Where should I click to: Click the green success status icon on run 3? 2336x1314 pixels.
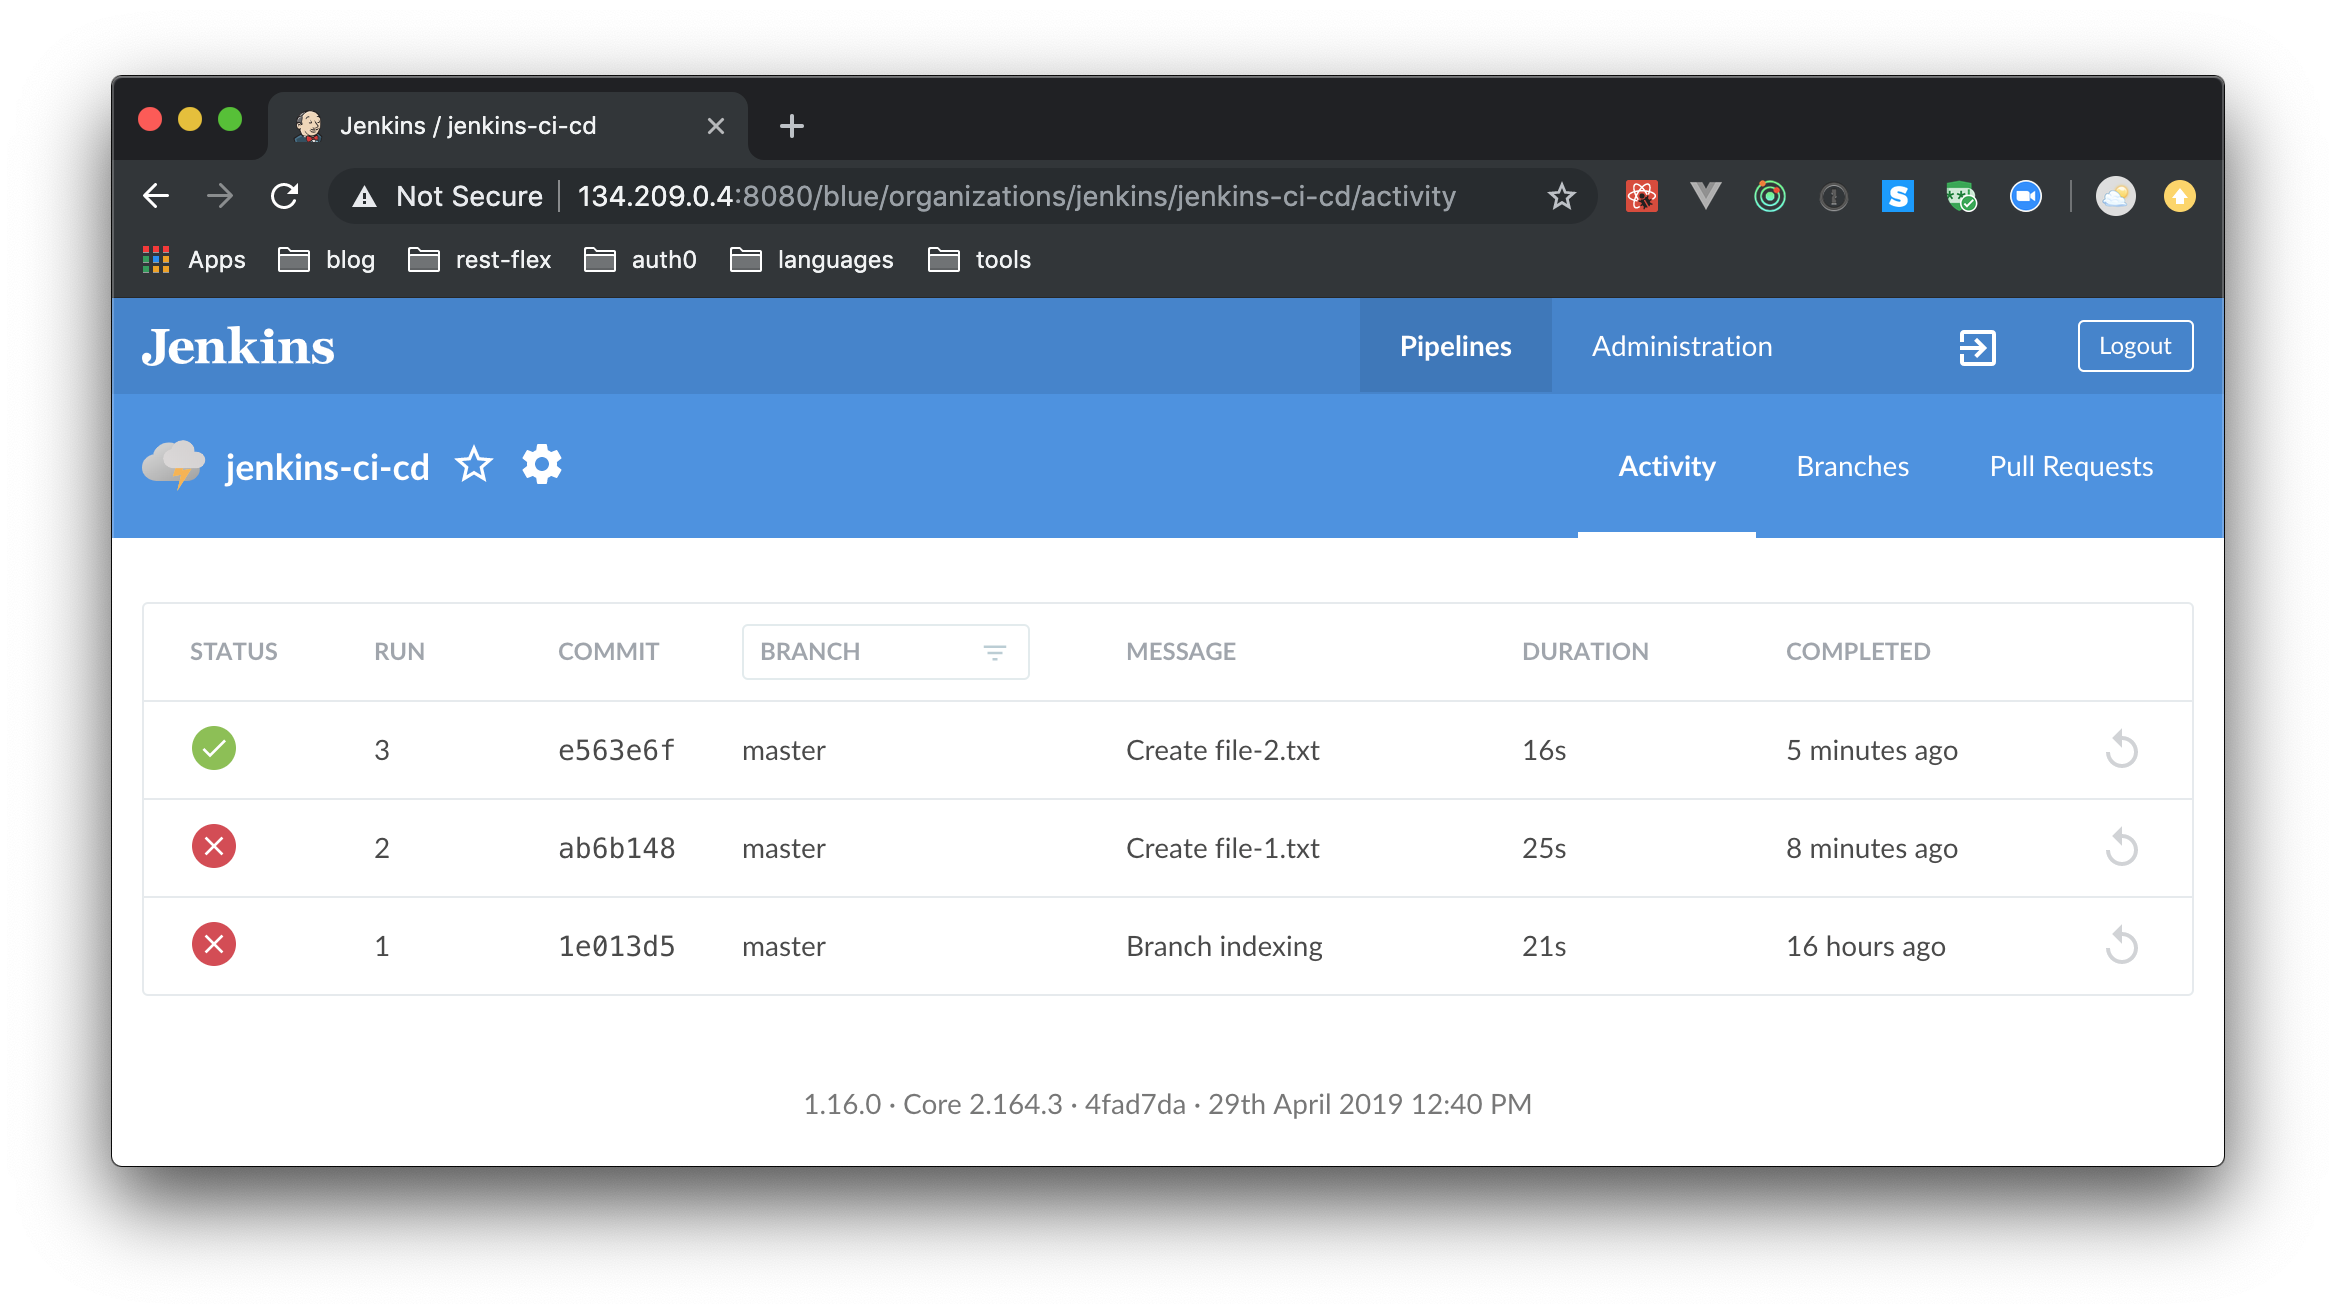[x=213, y=748]
